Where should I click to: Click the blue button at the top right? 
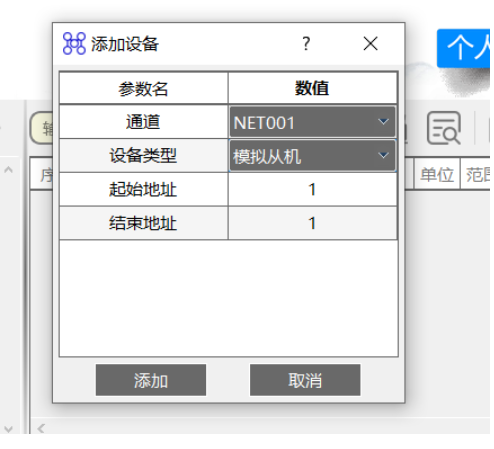[x=465, y=48]
